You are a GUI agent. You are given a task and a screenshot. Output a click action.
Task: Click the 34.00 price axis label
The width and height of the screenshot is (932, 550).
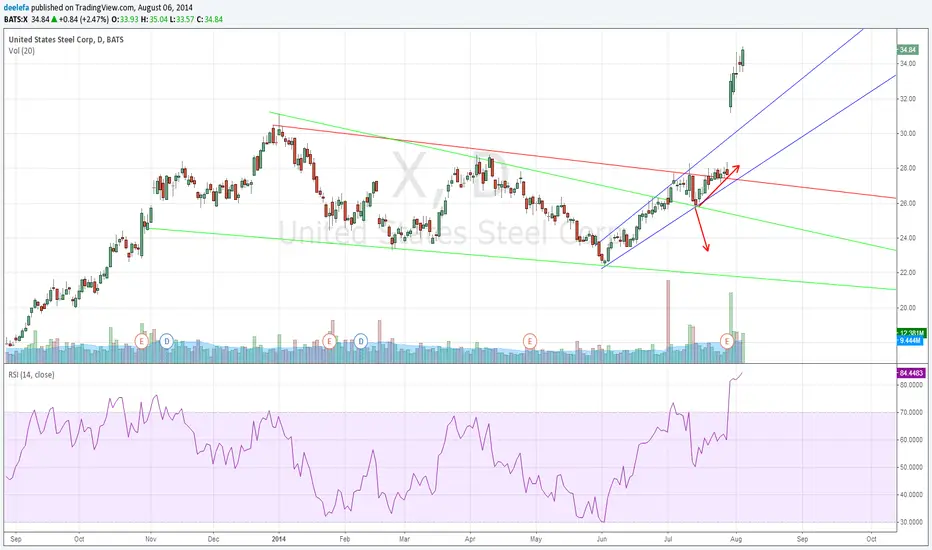[907, 64]
